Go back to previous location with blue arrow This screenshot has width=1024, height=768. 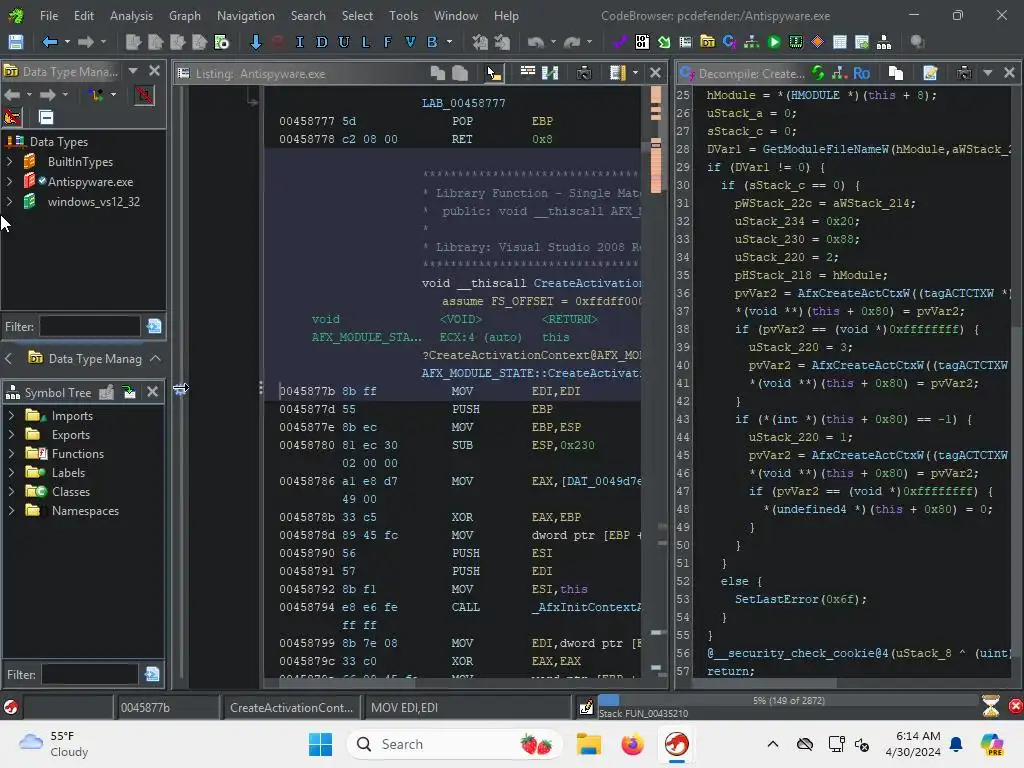pos(50,42)
